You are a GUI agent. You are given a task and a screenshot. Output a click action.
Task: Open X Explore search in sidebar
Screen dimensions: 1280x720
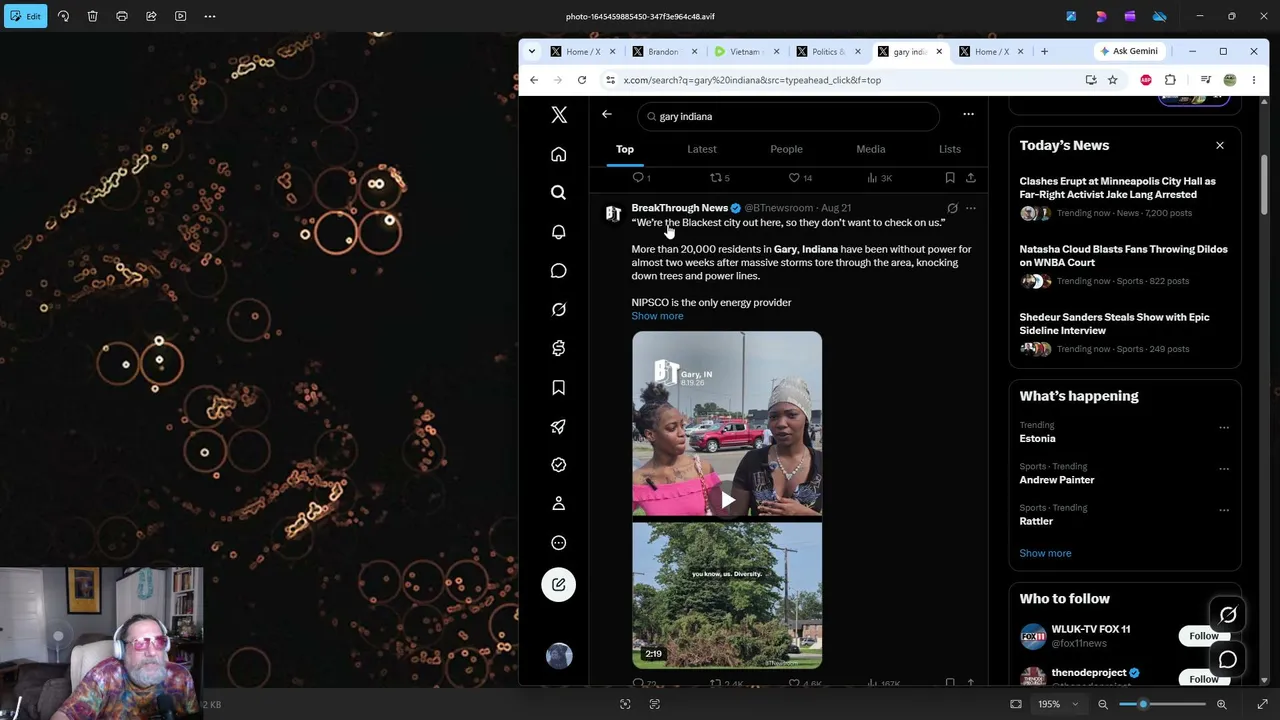[559, 193]
